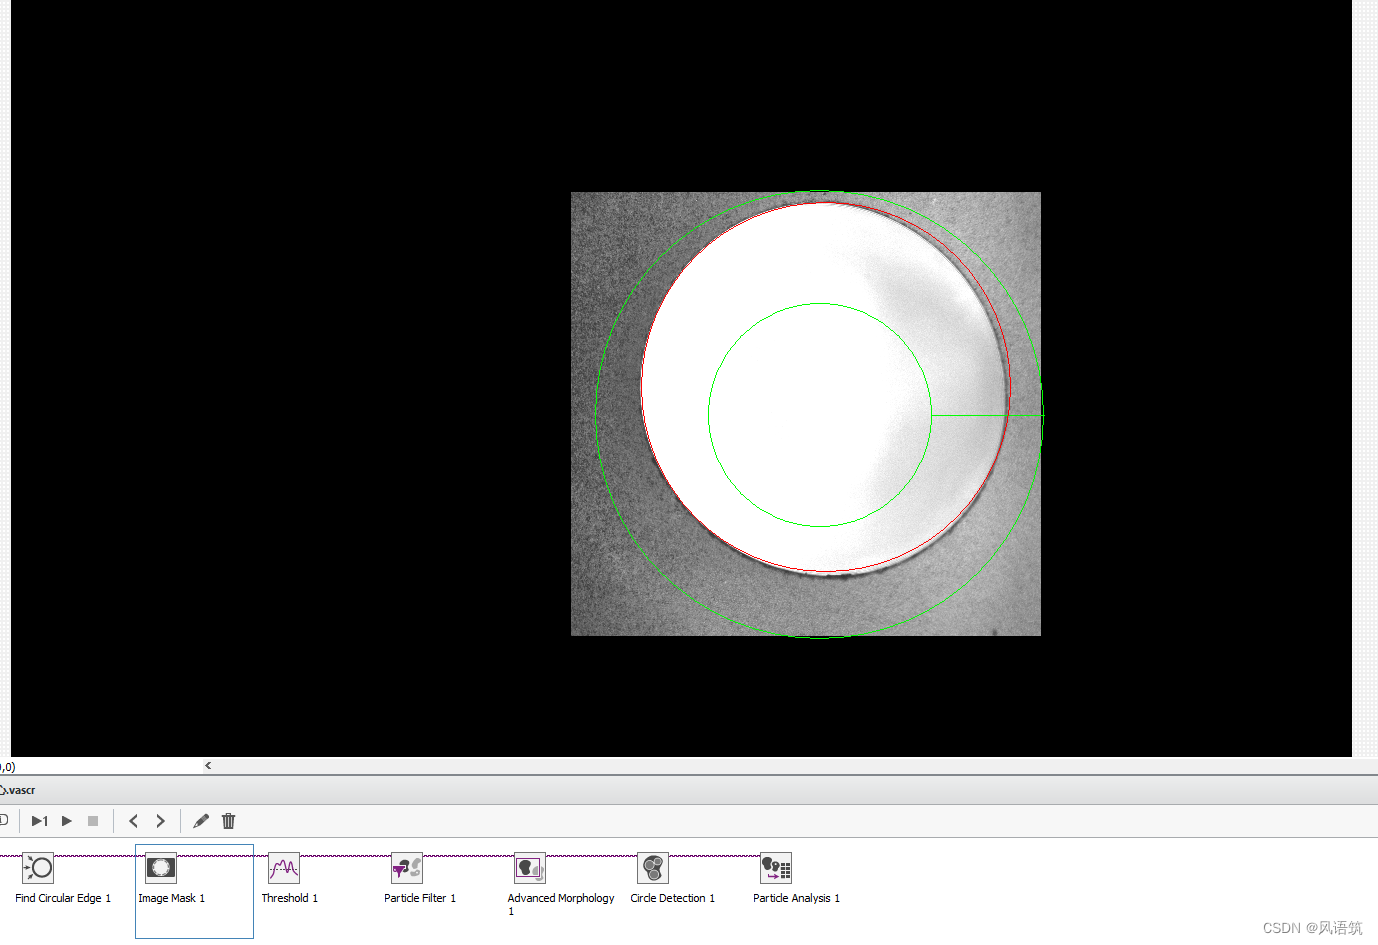Open the Advanced Morphology 1 step icon

[x=529, y=868]
